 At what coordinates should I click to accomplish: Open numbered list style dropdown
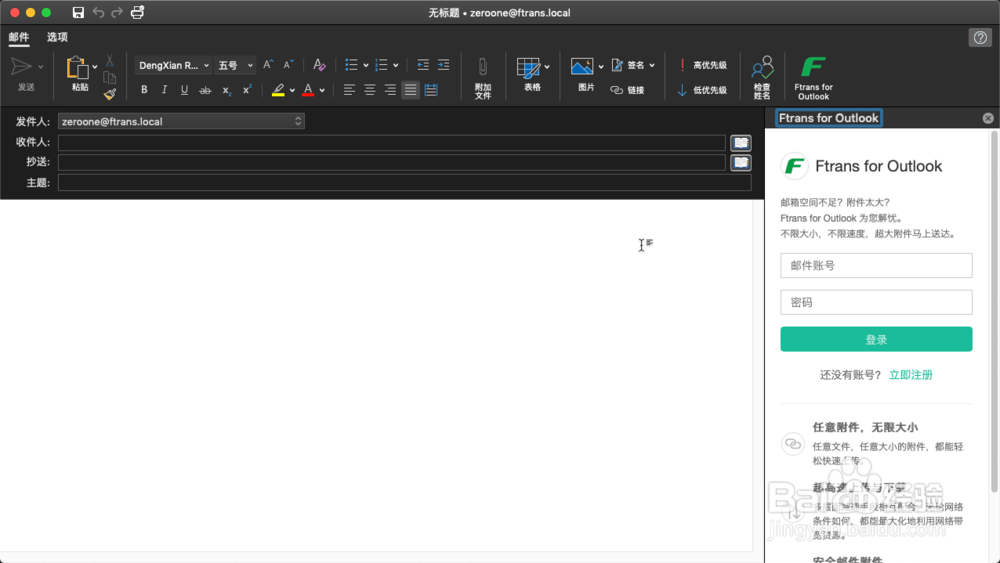395,65
